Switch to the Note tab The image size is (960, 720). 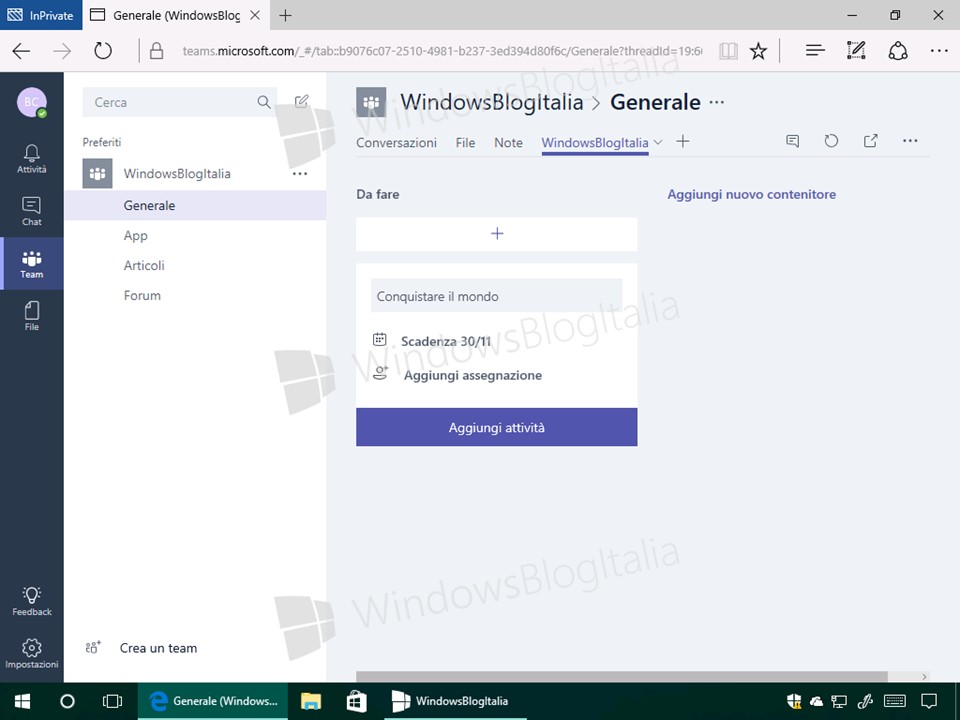click(x=508, y=143)
